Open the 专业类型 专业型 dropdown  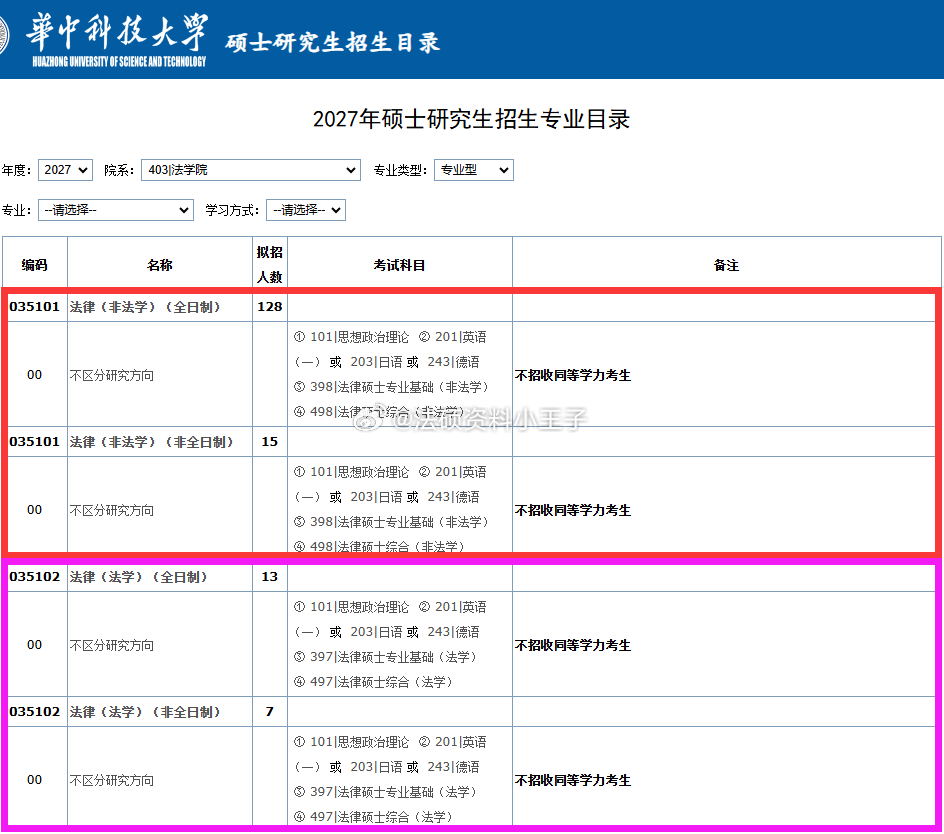[473, 170]
